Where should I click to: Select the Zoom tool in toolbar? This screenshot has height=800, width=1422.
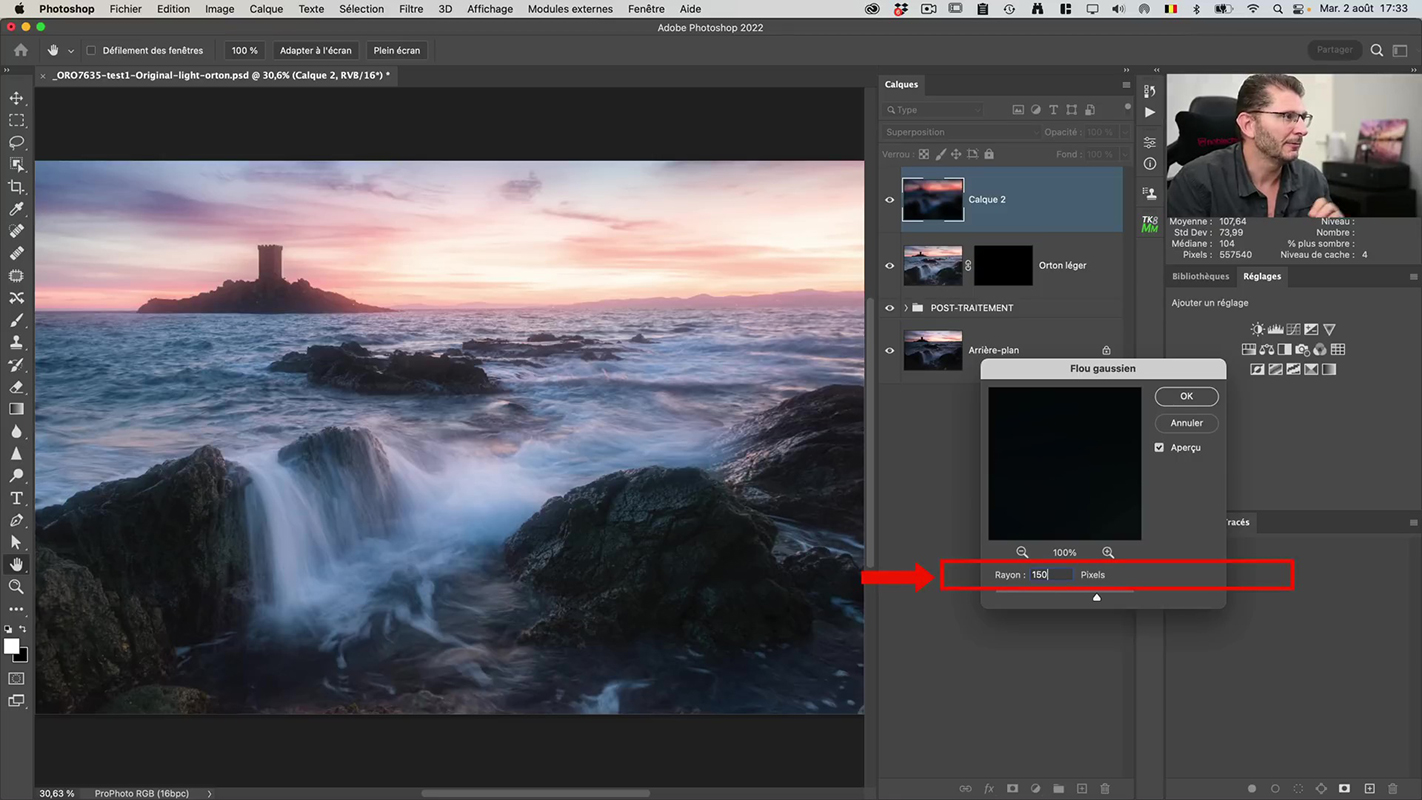point(16,587)
